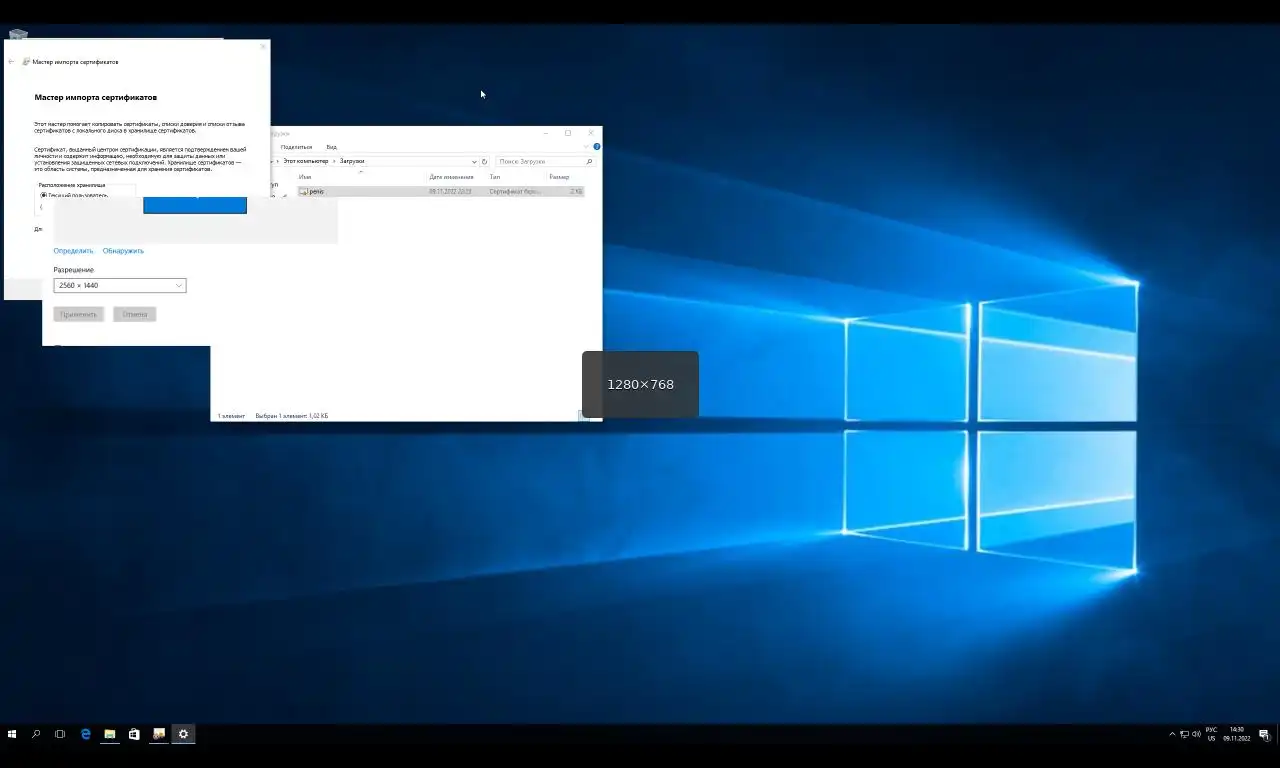The width and height of the screenshot is (1280, 768).
Task: Click the search magnifier in Explorer
Action: (589, 161)
